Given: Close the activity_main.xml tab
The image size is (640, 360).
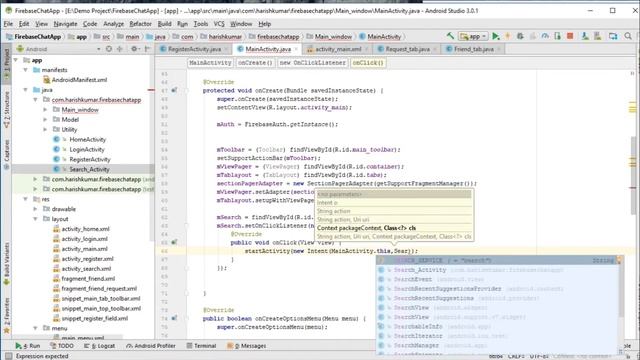Looking at the screenshot, I should point(367,49).
